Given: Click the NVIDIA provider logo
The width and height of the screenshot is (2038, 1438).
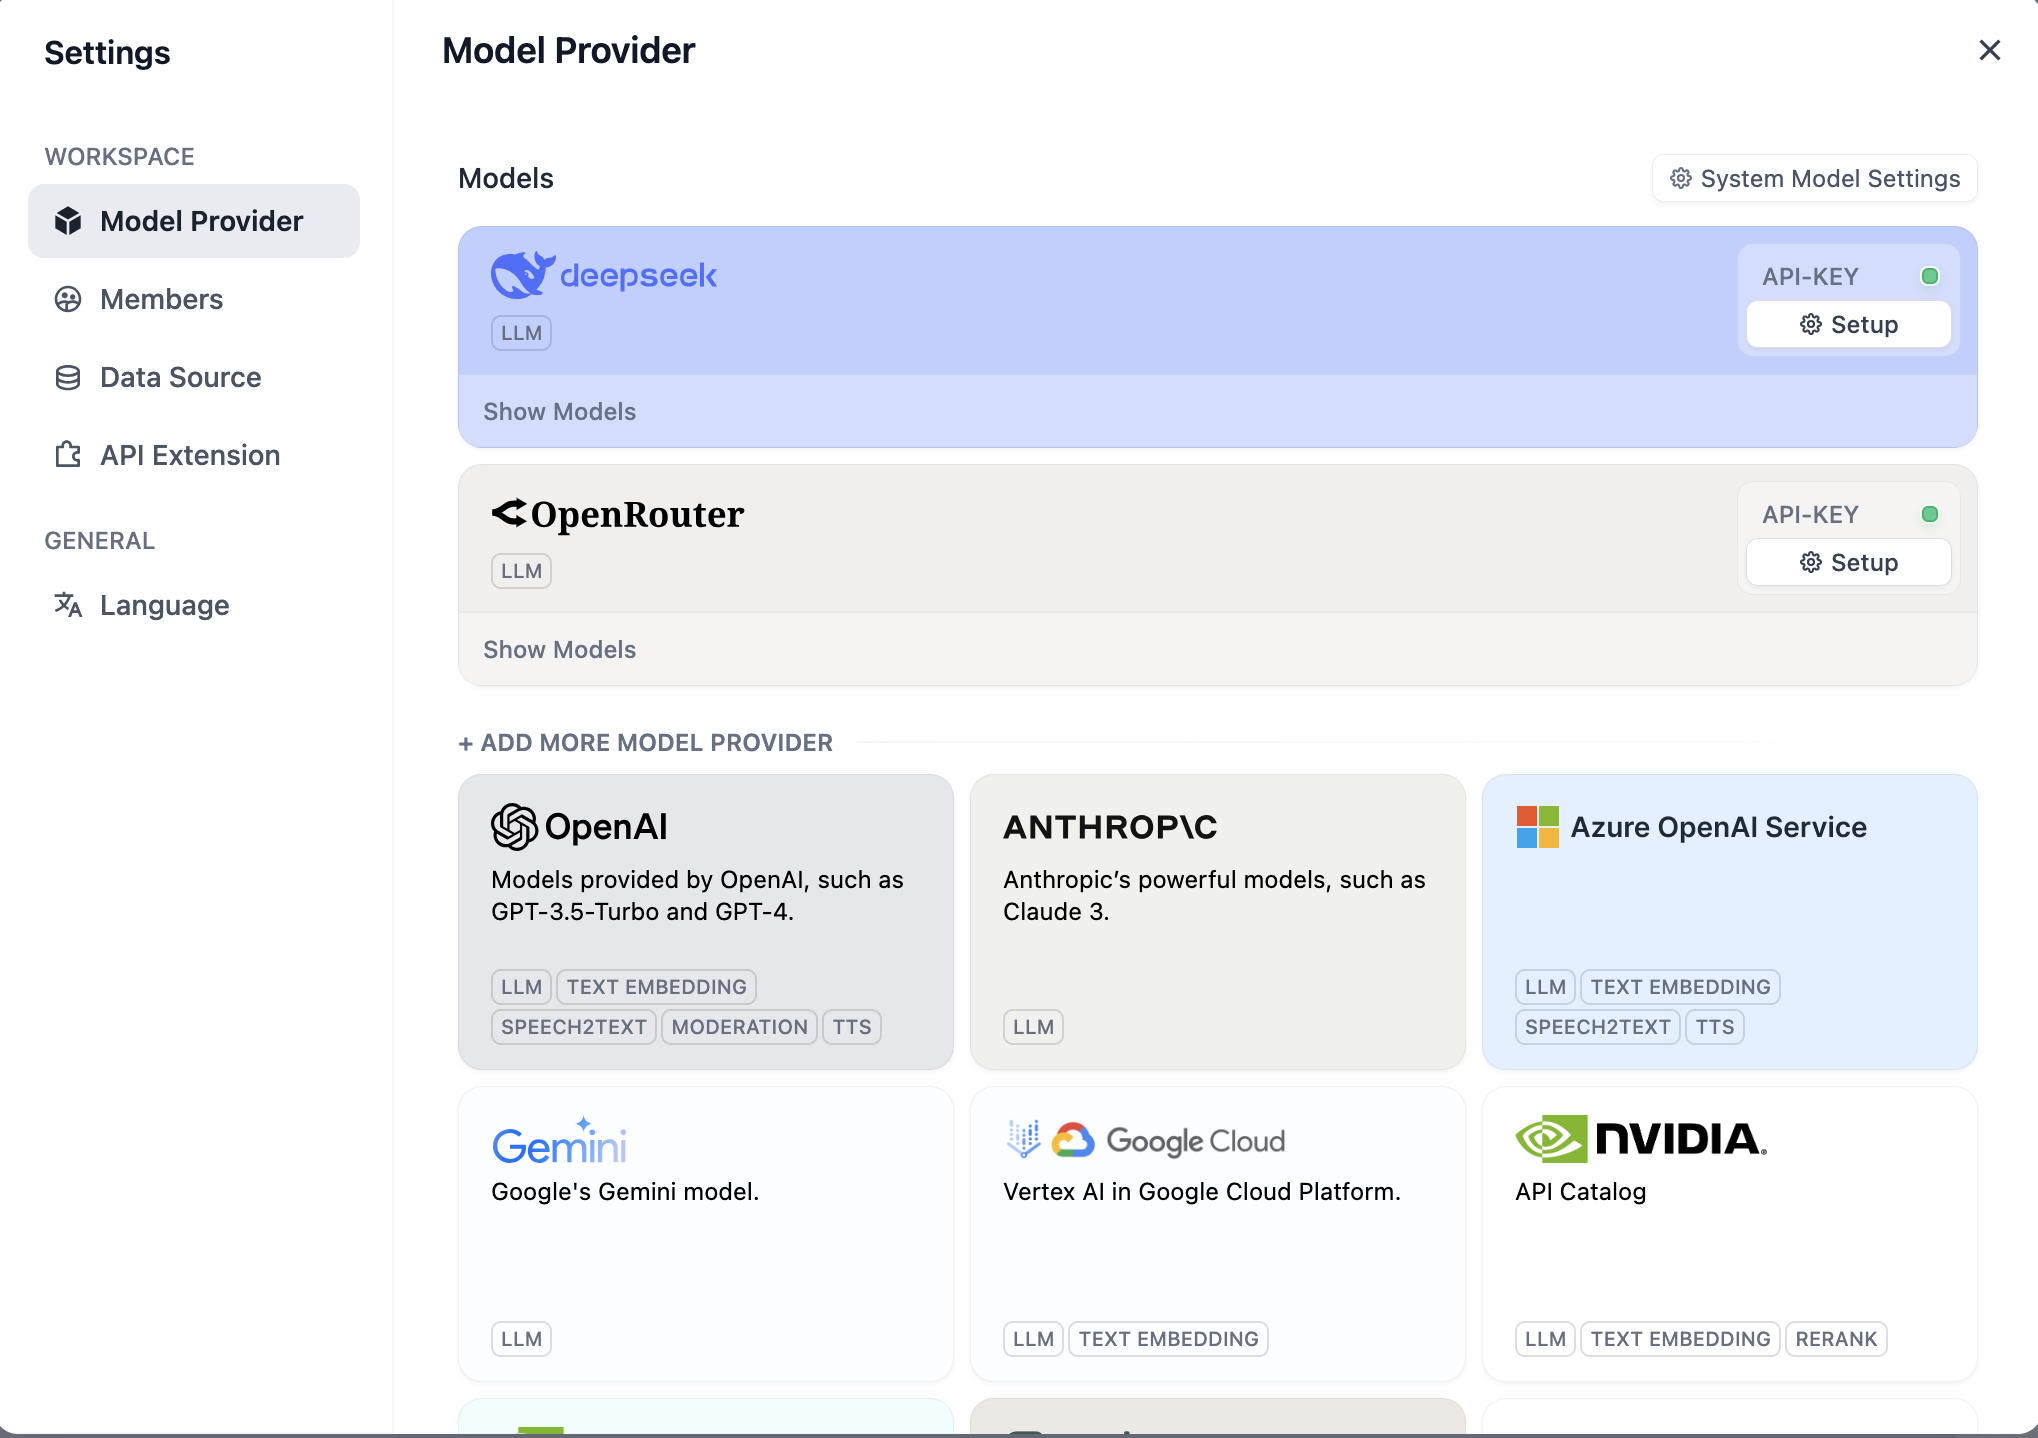Looking at the screenshot, I should 1641,1139.
